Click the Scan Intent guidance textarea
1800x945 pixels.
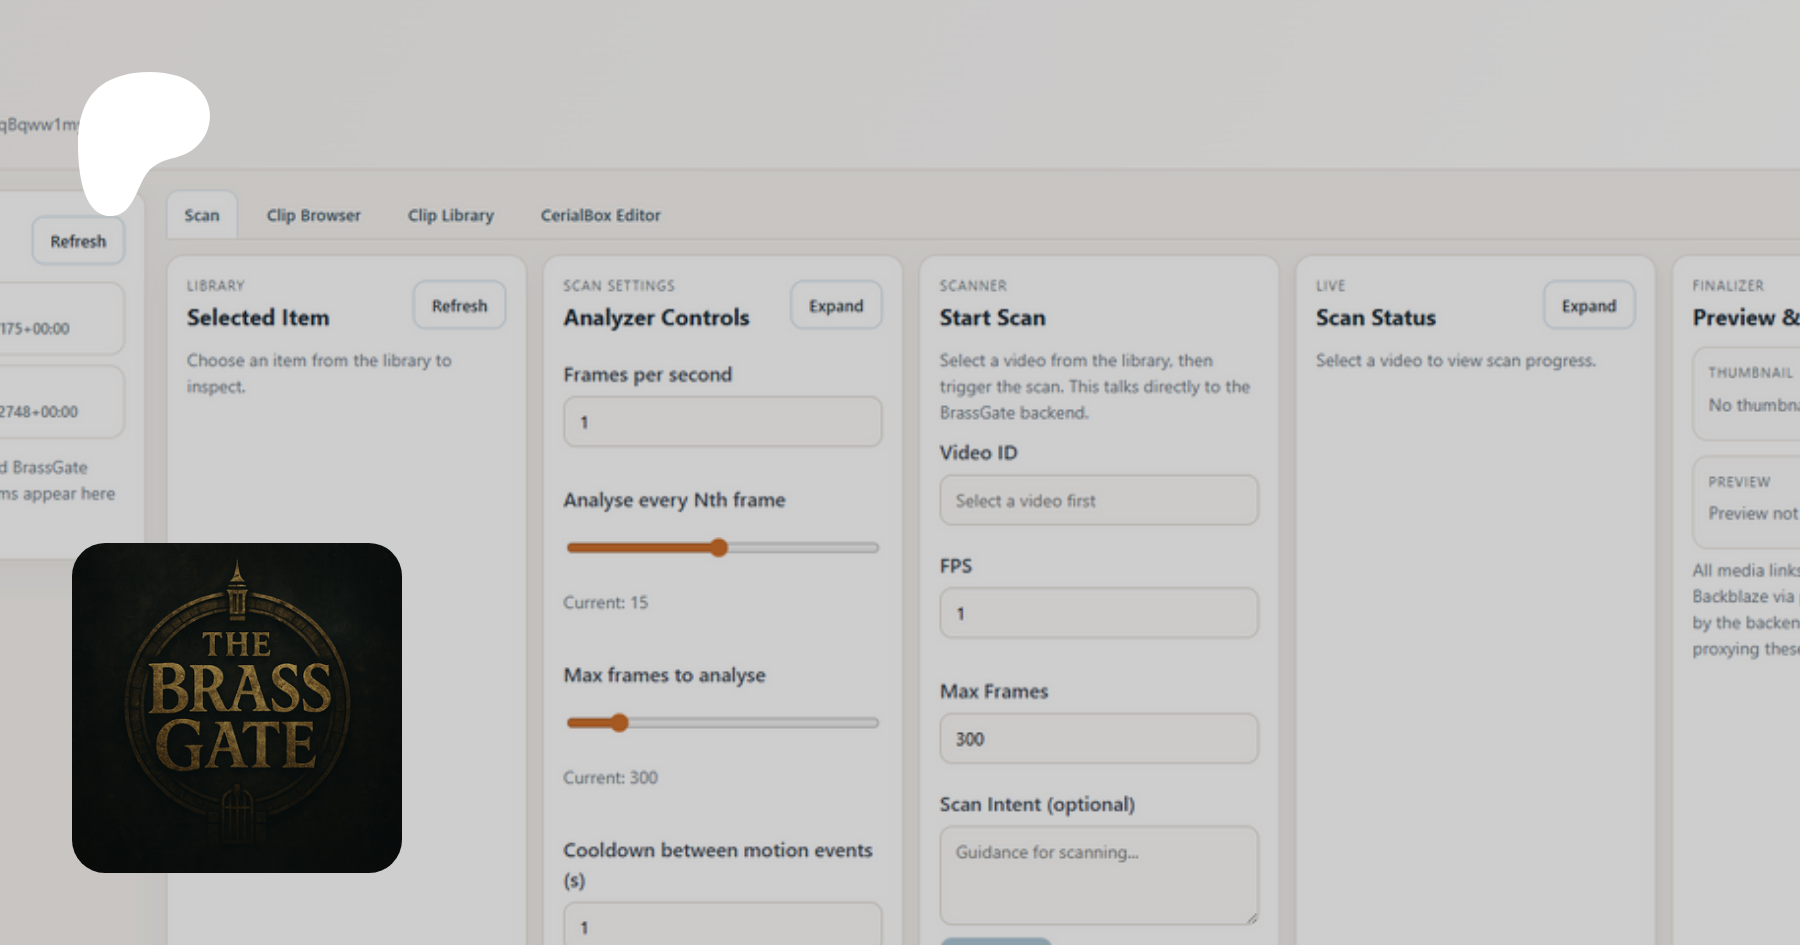click(x=1098, y=875)
